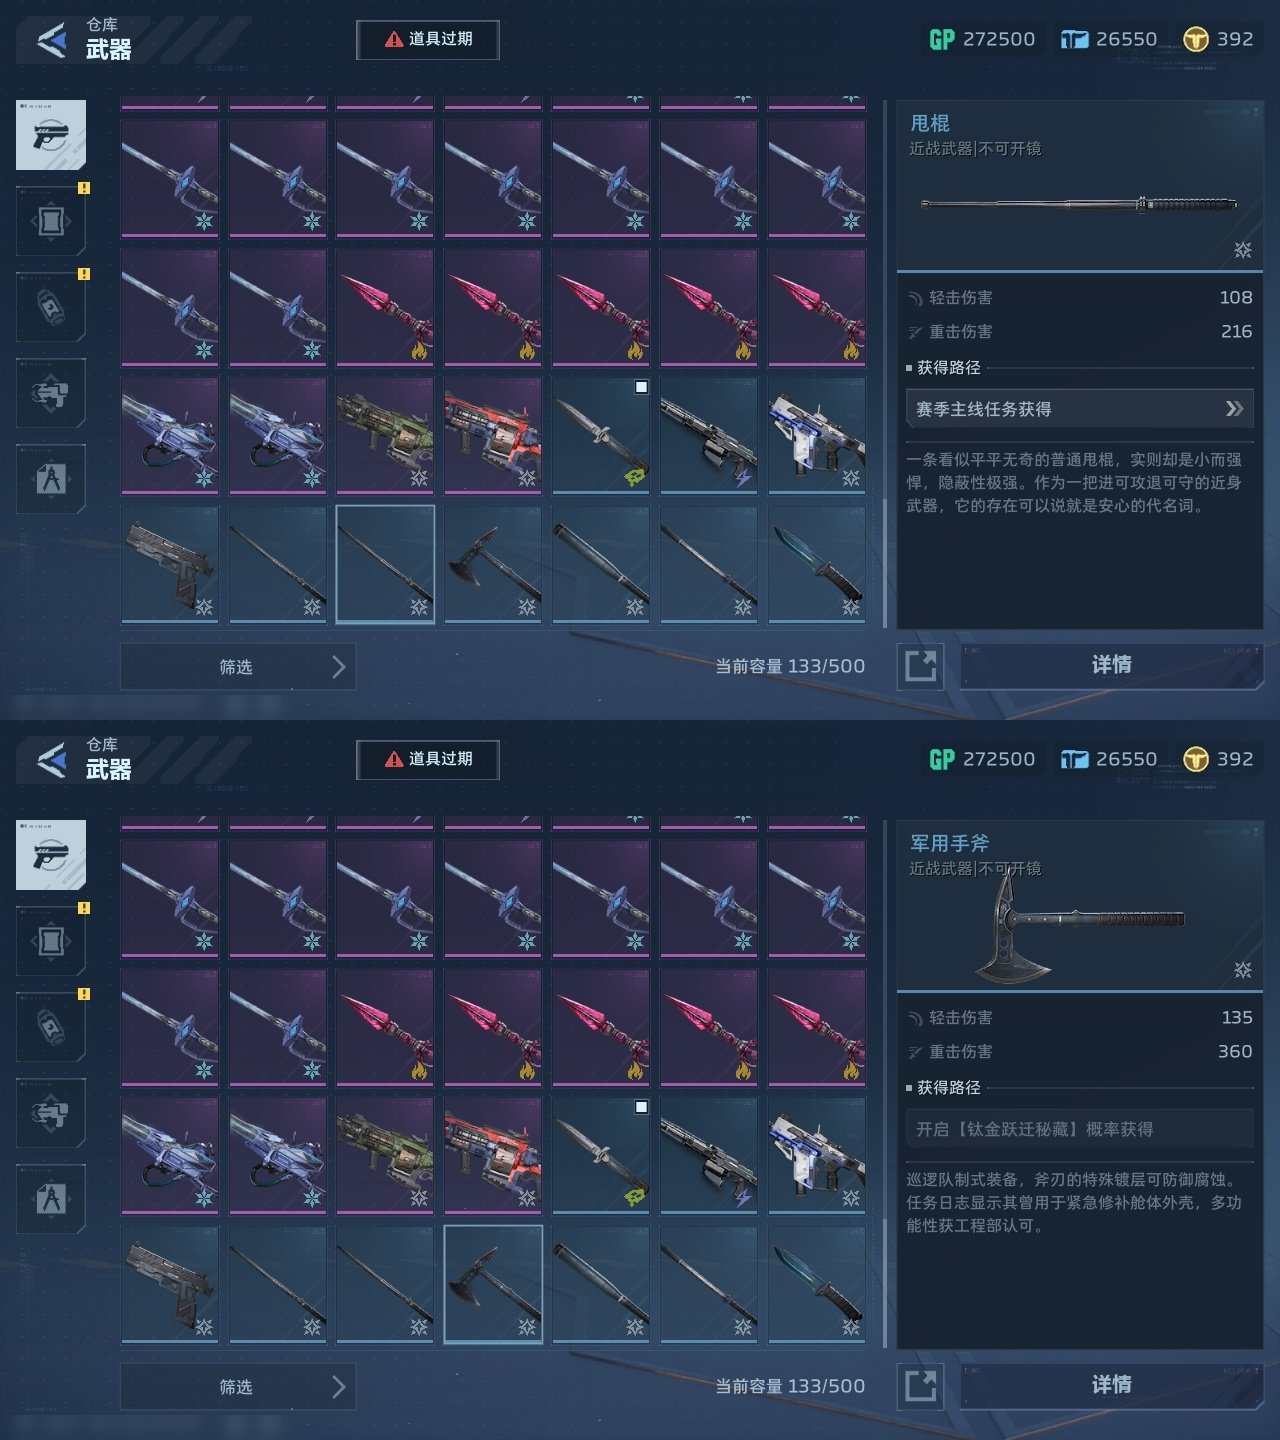Select the weapons pistol category icon in lower sidebar
Viewport: 1280px width, 1440px height.
(51, 855)
